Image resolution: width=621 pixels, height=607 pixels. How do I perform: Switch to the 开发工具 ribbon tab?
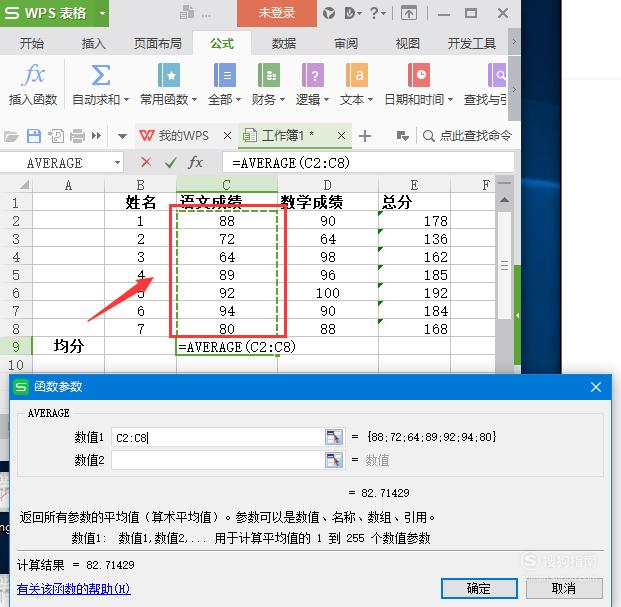click(x=472, y=43)
